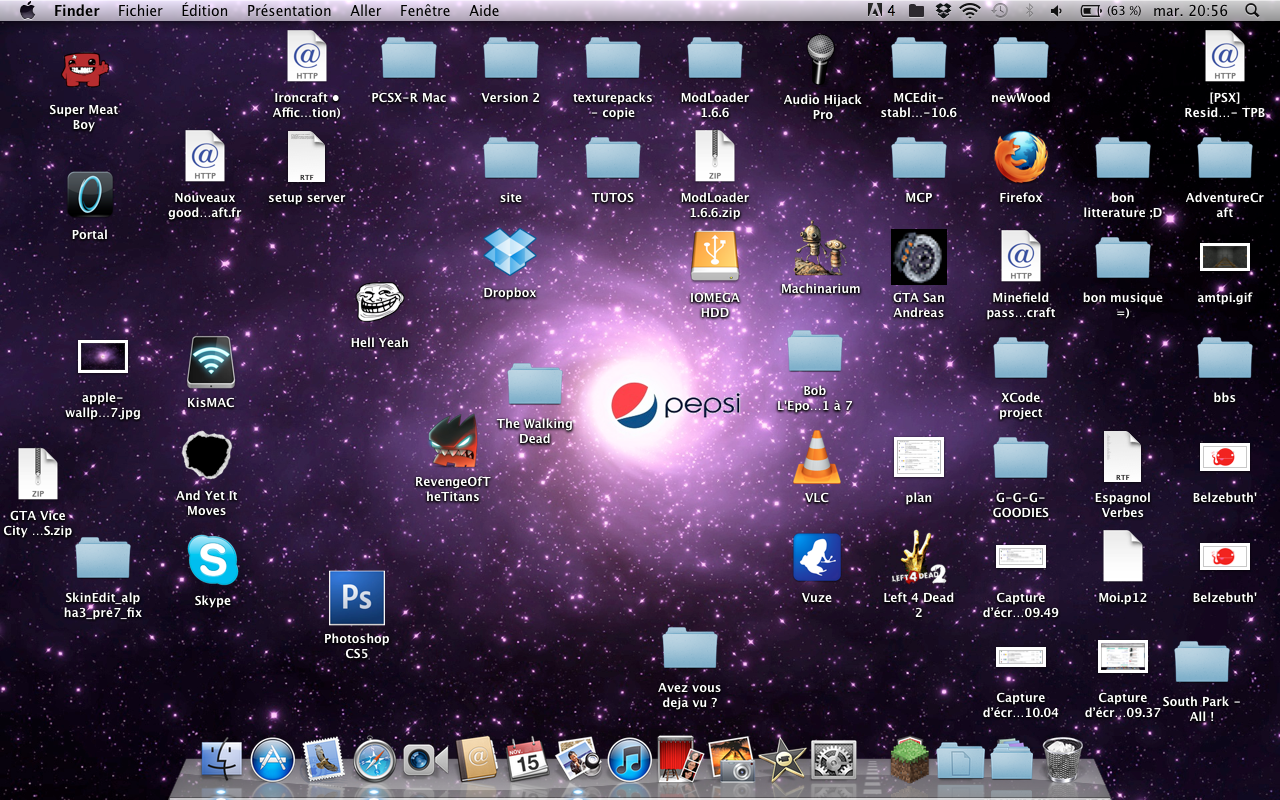Open the Fenêtre menu
This screenshot has width=1280, height=800.
click(425, 11)
